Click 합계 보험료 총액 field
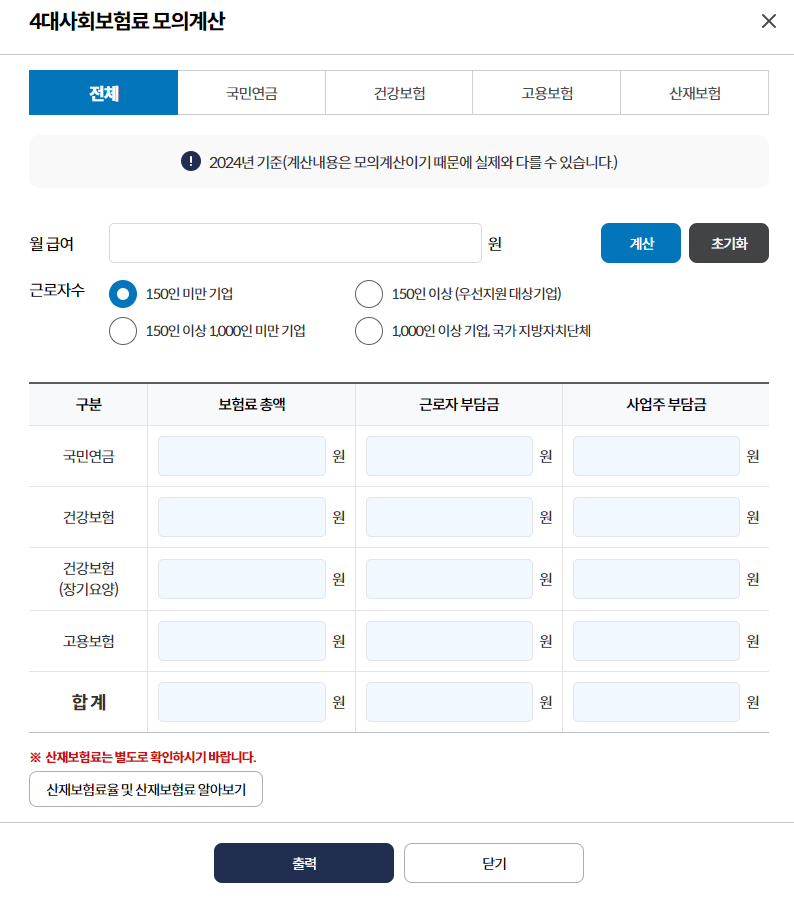The image size is (794, 907). click(x=242, y=702)
